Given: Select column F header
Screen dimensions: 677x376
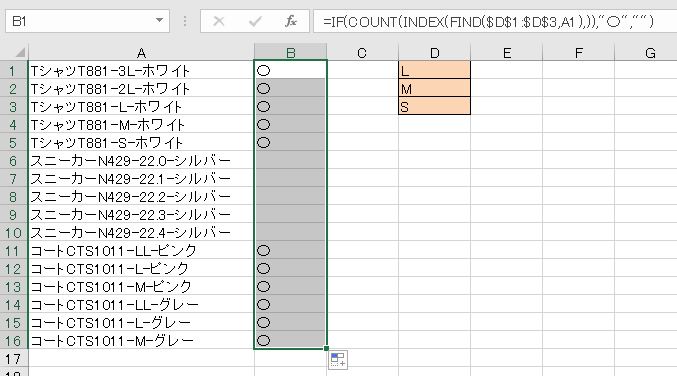Looking at the screenshot, I should 579,52.
